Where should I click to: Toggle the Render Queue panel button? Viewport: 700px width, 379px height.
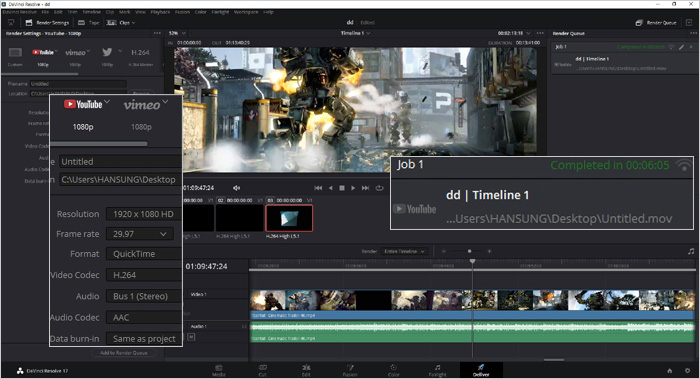point(656,22)
